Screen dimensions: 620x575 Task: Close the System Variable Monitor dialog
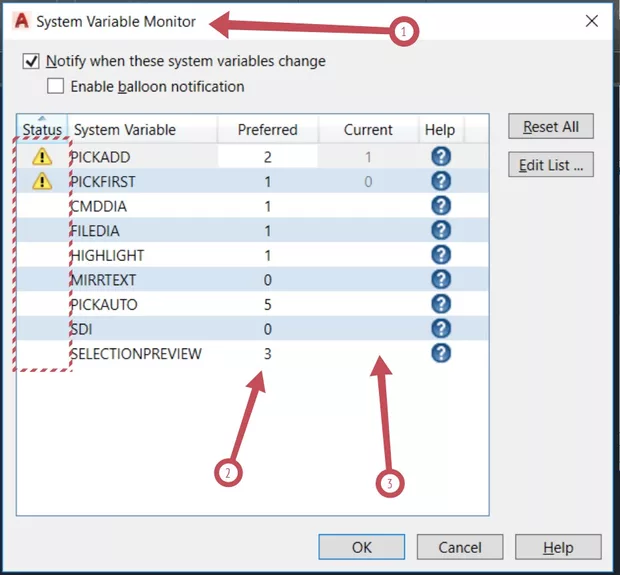(591, 20)
